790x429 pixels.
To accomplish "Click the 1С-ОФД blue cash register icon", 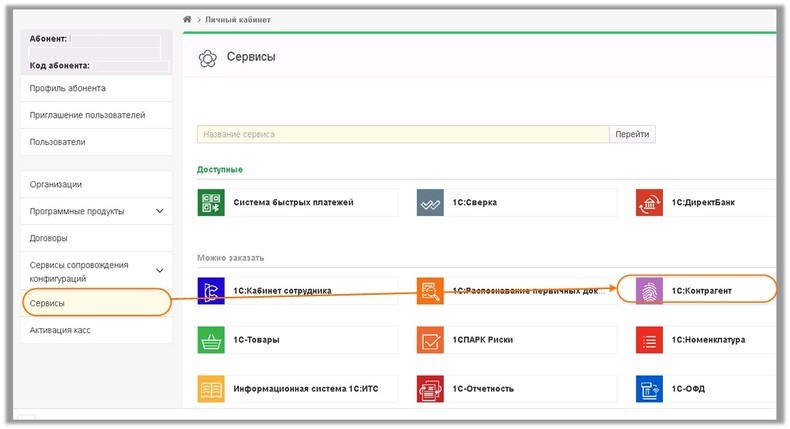I will coord(649,389).
